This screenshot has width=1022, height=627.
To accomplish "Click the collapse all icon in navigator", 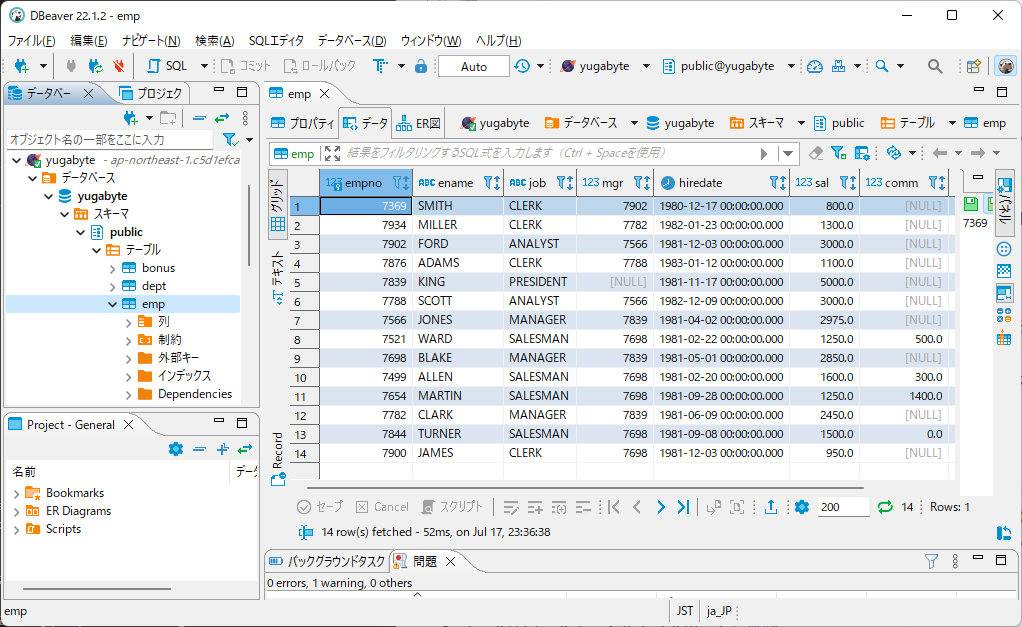I will point(199,118).
